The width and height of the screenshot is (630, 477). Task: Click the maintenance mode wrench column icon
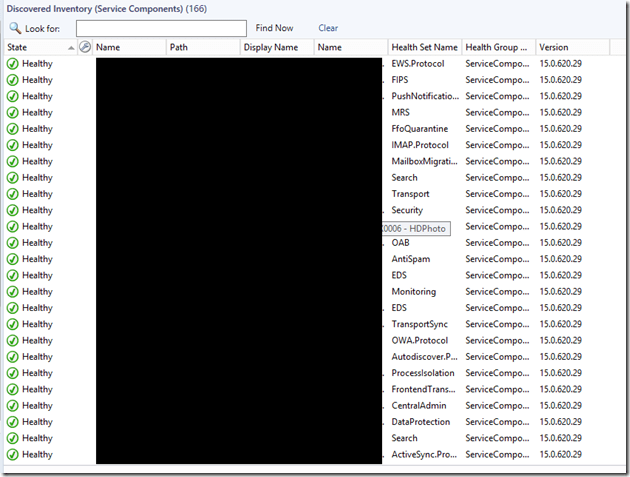pos(85,47)
